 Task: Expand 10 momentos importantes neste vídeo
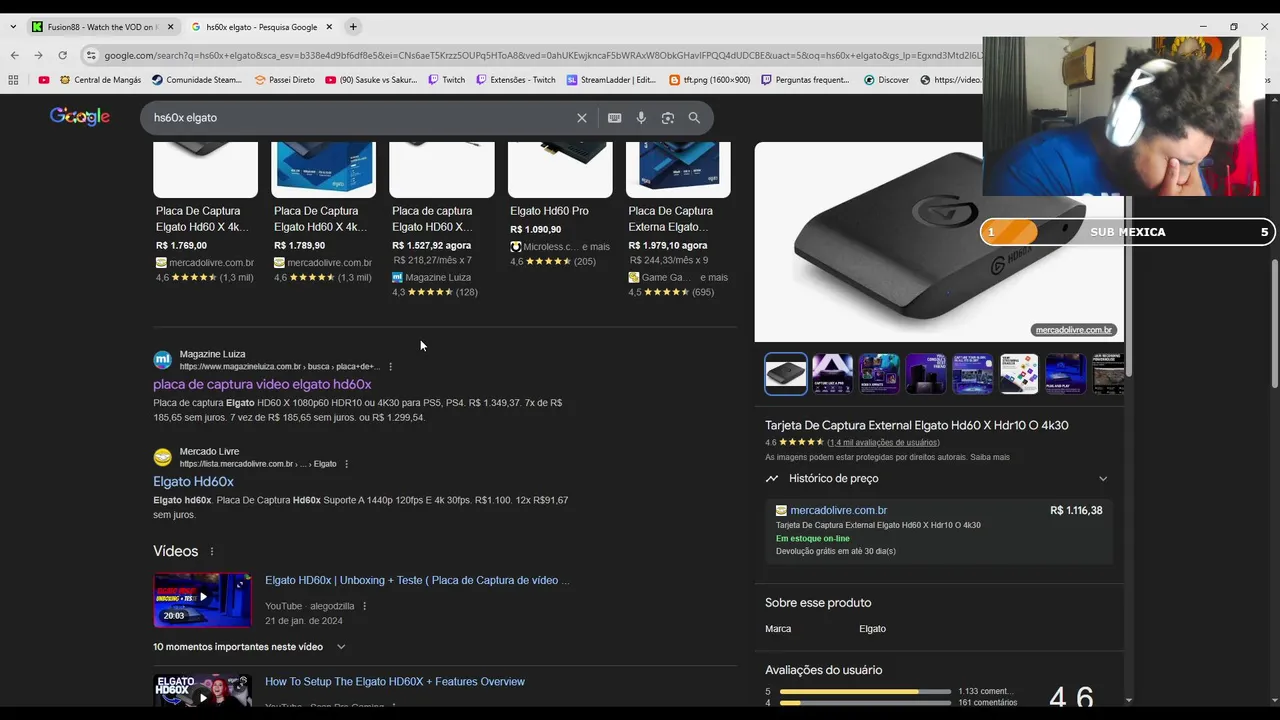(x=249, y=647)
